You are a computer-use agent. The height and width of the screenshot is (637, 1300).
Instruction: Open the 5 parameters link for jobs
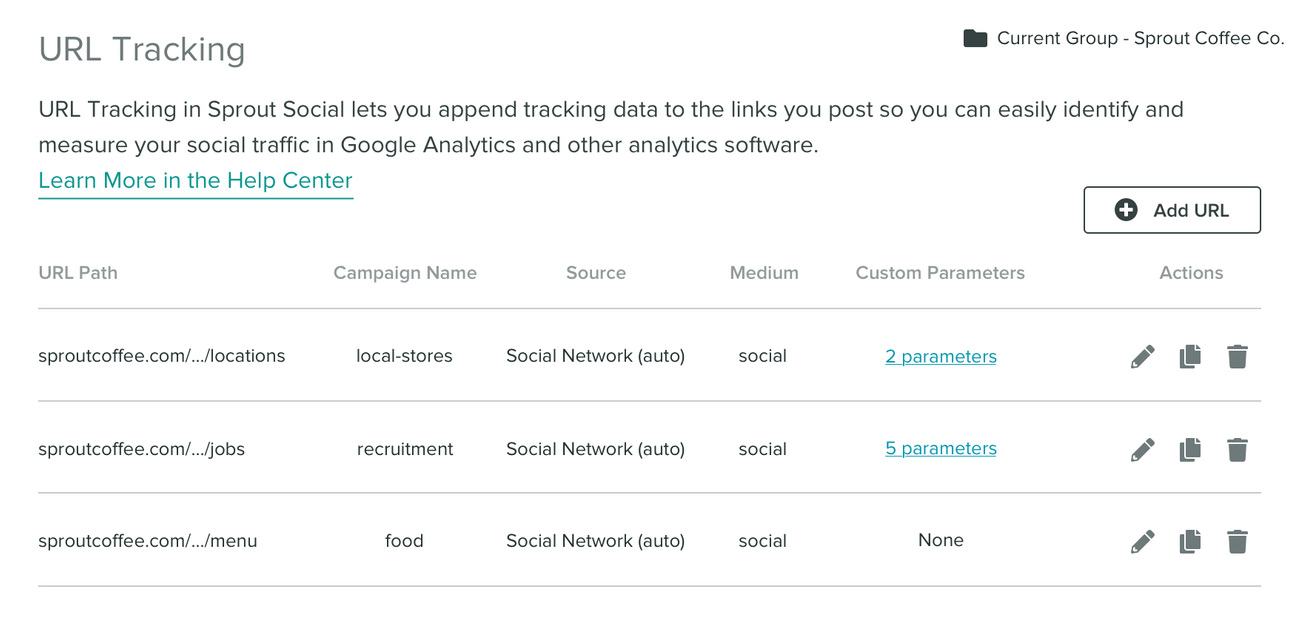(x=941, y=449)
